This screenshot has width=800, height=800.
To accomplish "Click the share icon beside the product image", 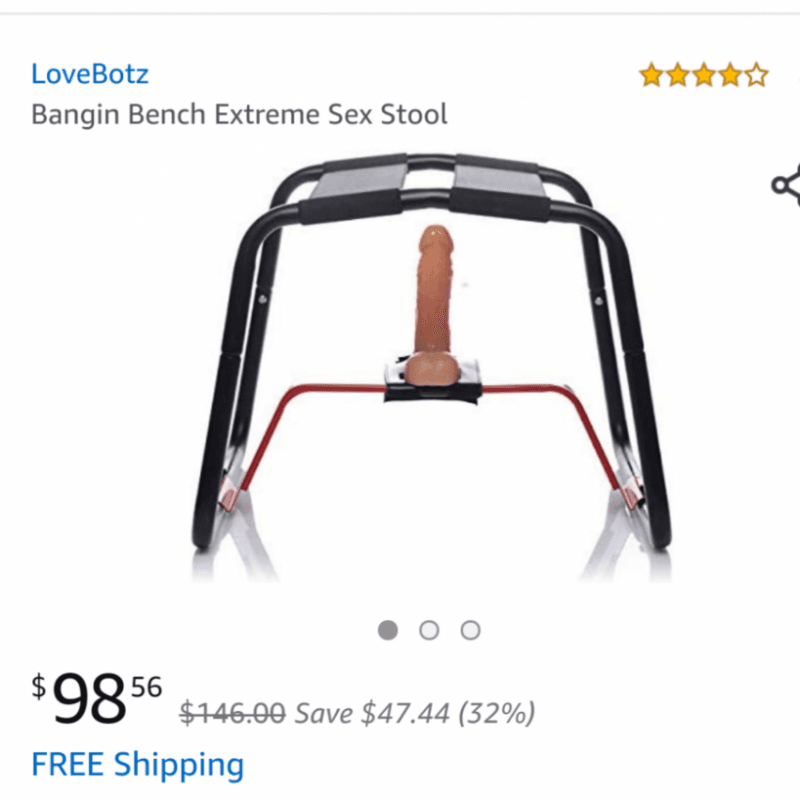I will click(786, 185).
